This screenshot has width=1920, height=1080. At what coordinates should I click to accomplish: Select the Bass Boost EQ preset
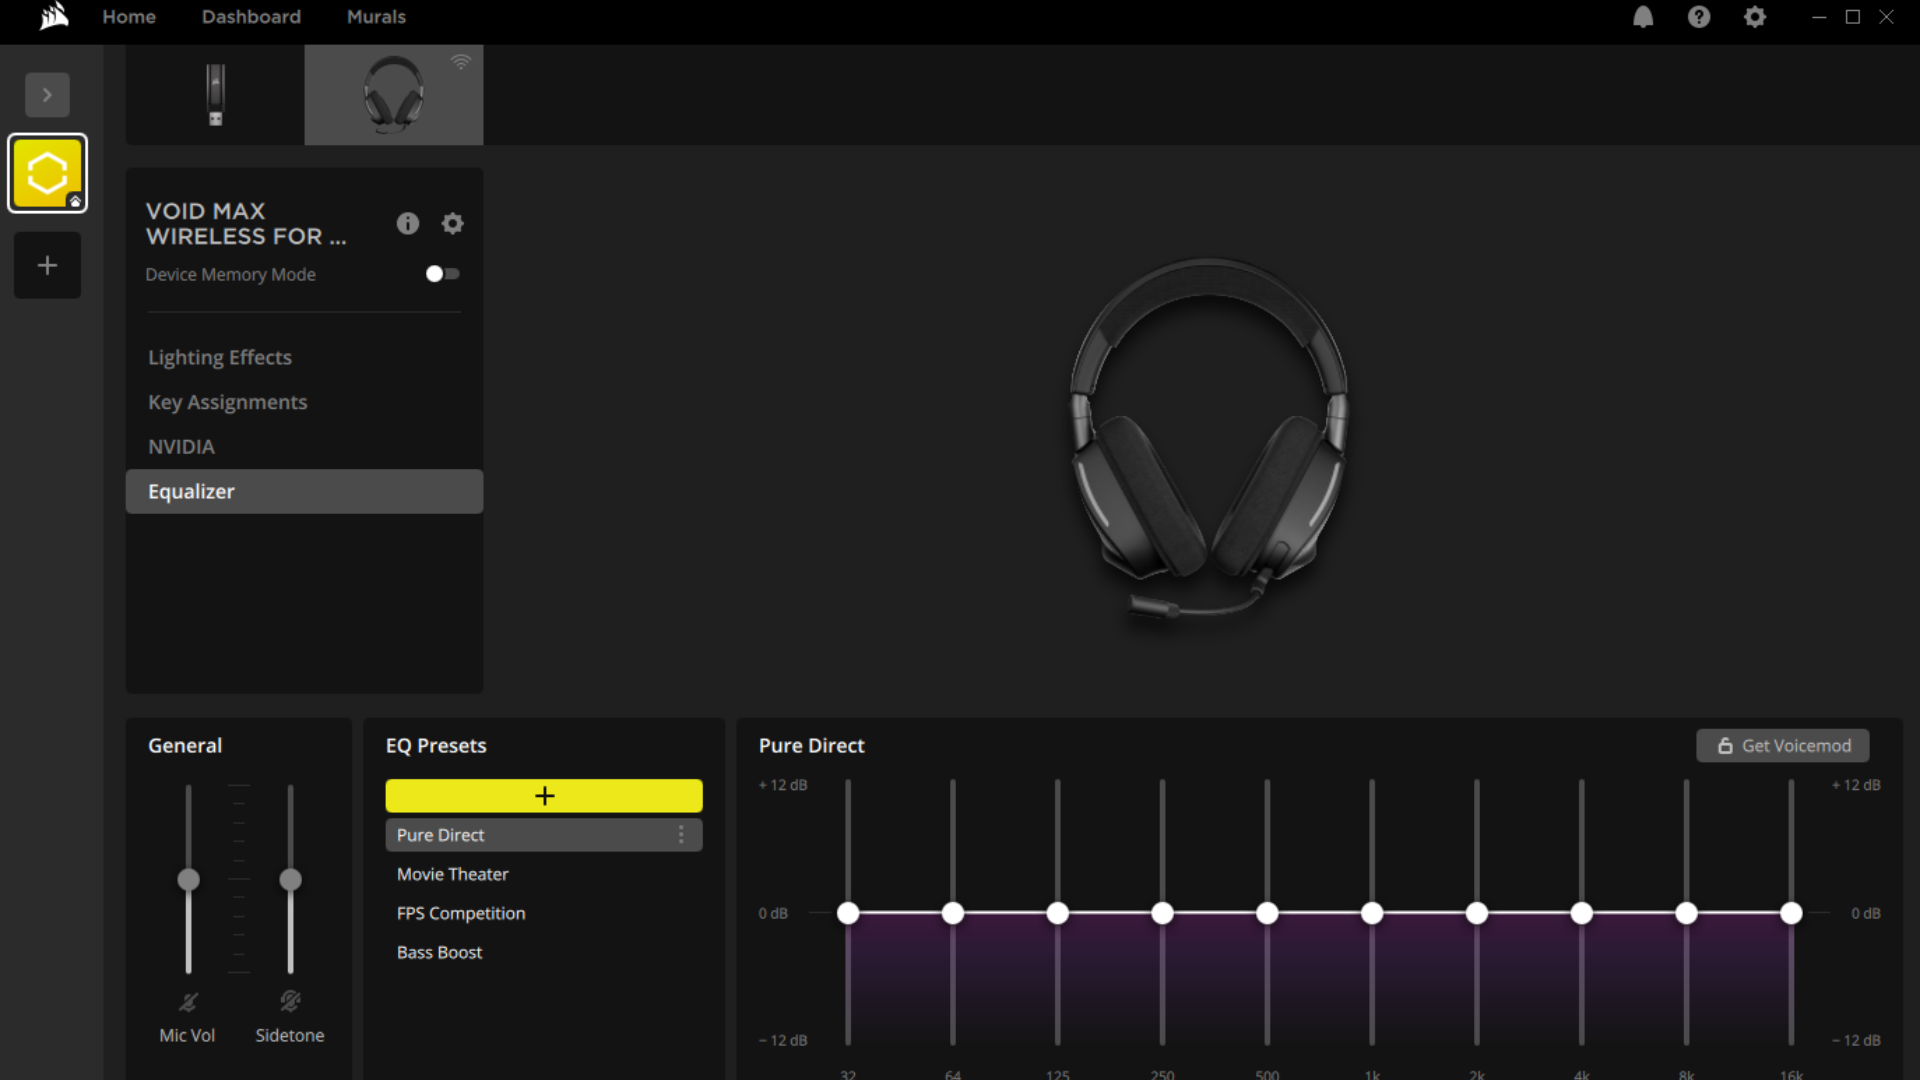point(439,952)
